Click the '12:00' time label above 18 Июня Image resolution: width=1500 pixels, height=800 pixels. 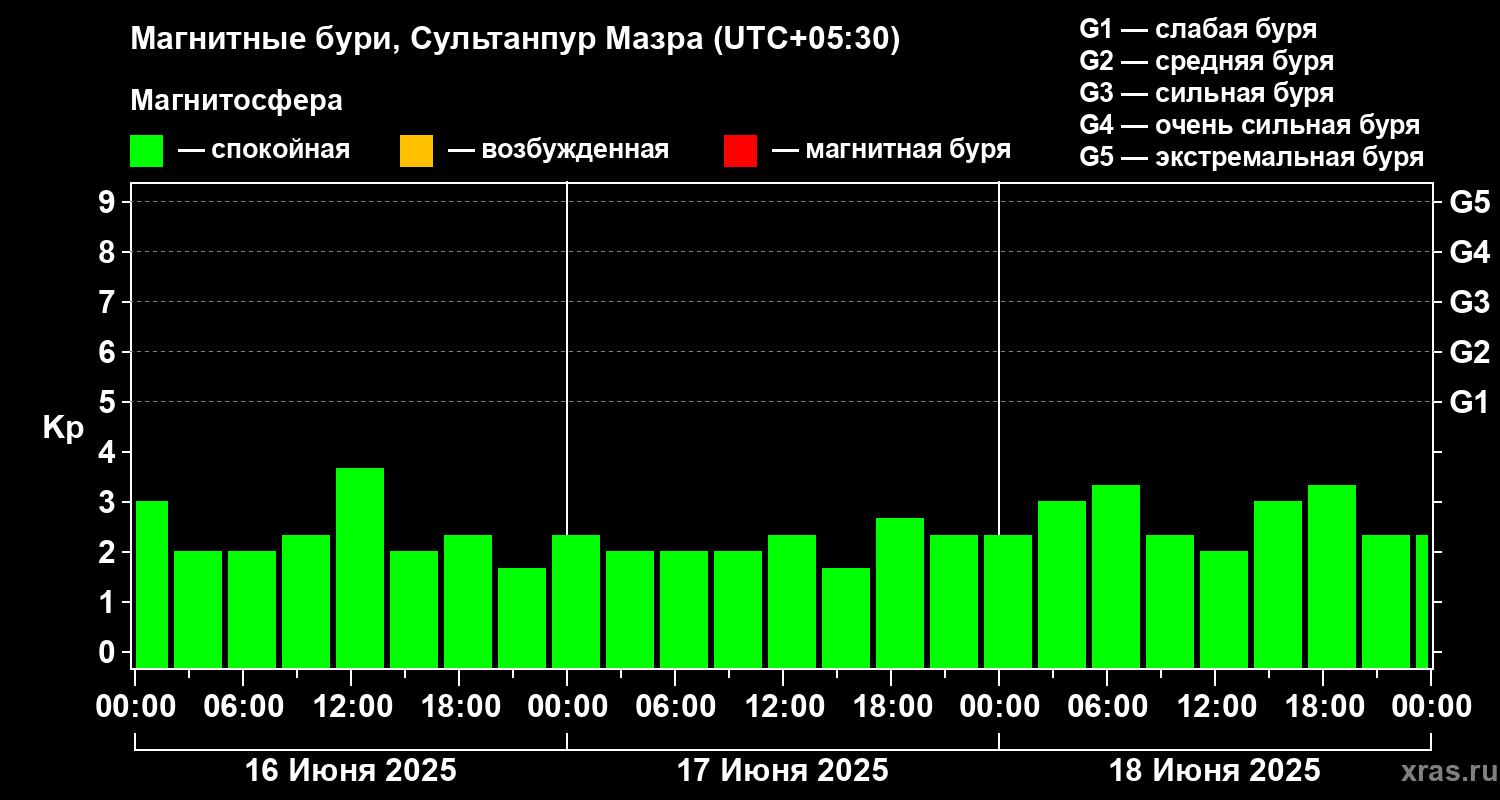tap(1215, 707)
